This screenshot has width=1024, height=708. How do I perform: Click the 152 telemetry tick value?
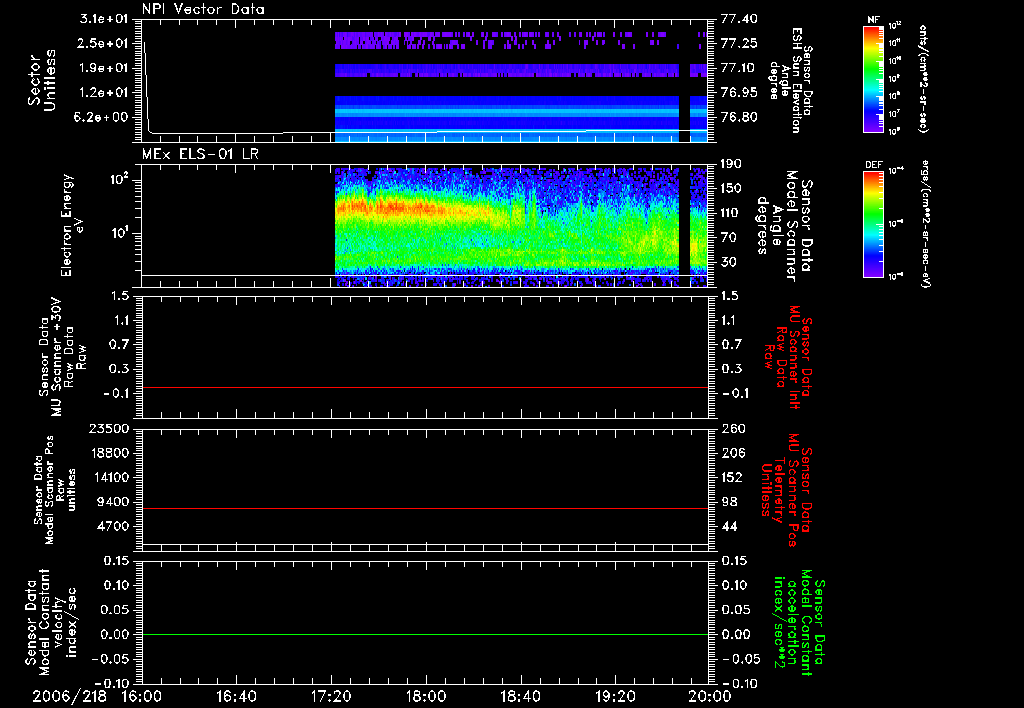pos(733,477)
